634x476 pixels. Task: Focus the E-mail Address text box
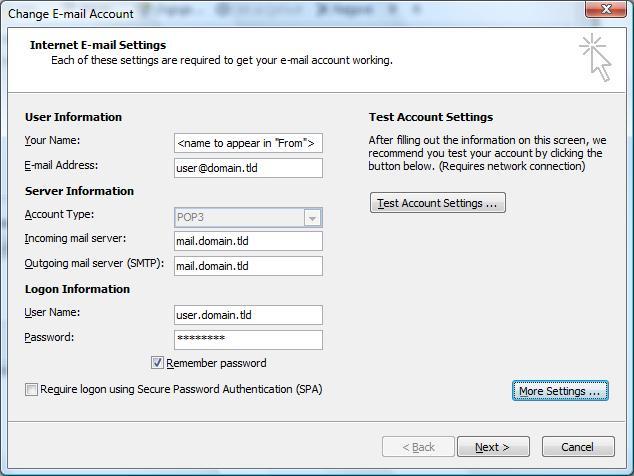248,168
